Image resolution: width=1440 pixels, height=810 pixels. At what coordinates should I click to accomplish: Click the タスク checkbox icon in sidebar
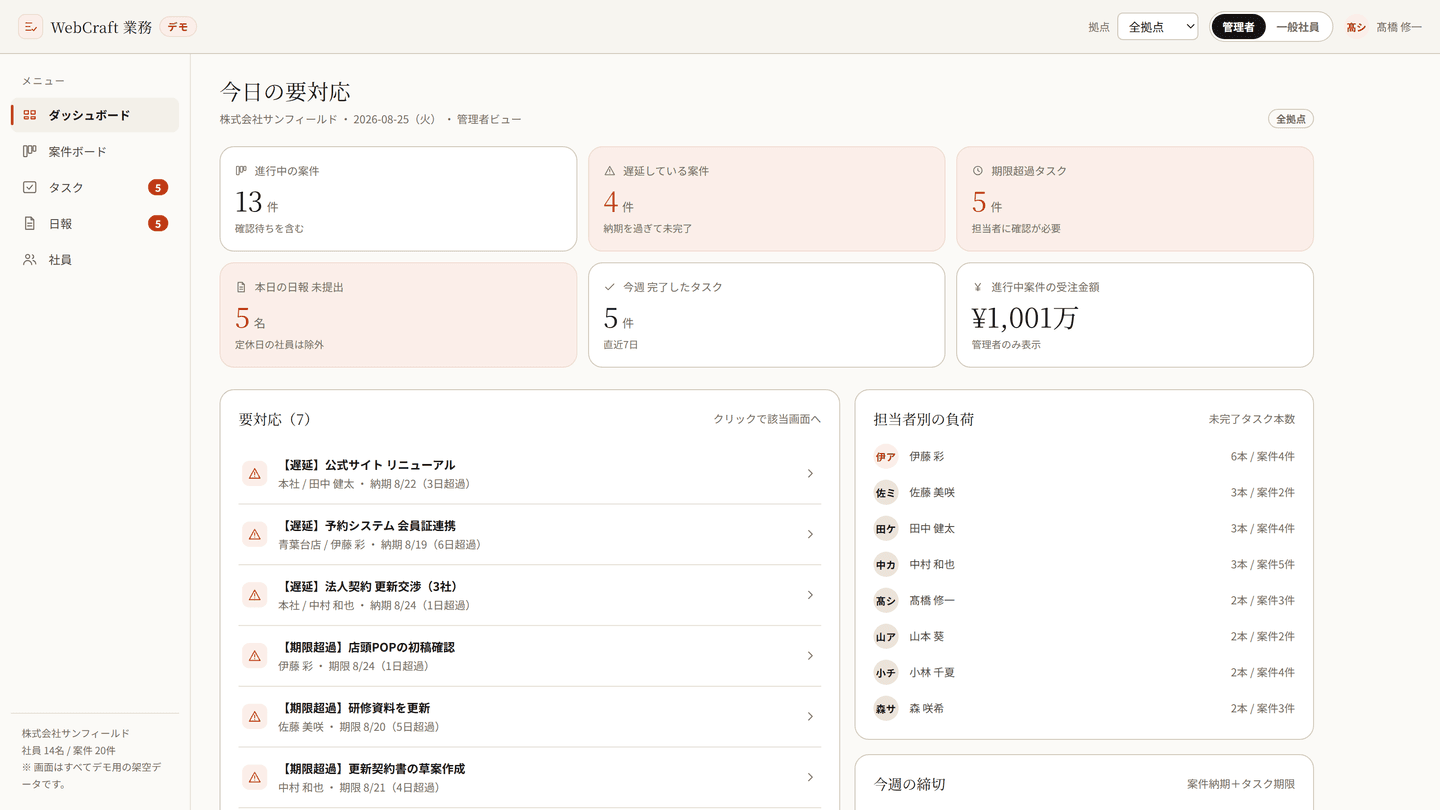tap(30, 187)
